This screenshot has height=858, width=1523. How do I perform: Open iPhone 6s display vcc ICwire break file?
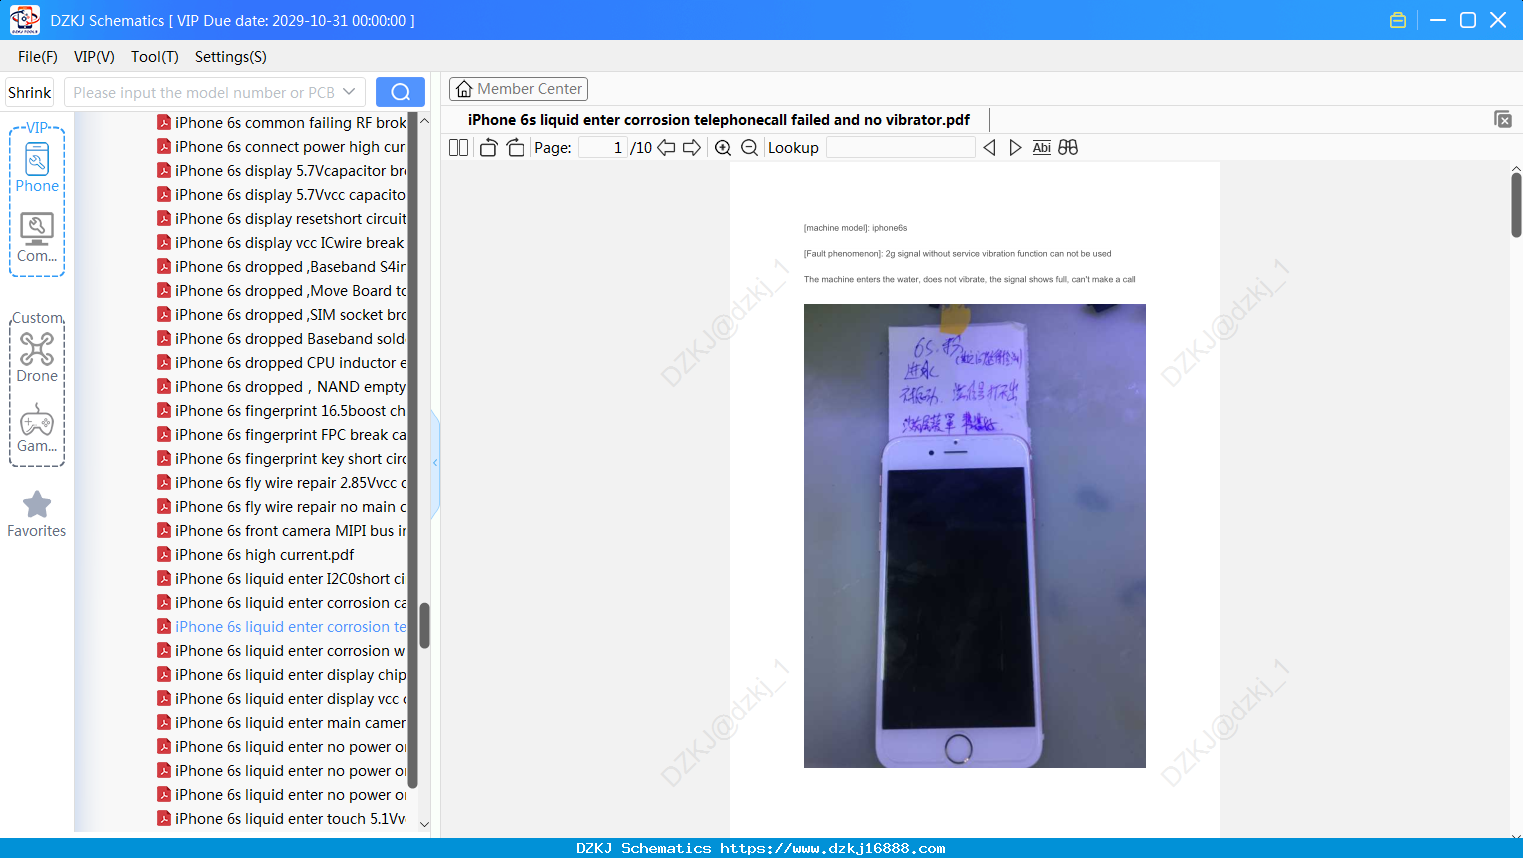click(282, 243)
